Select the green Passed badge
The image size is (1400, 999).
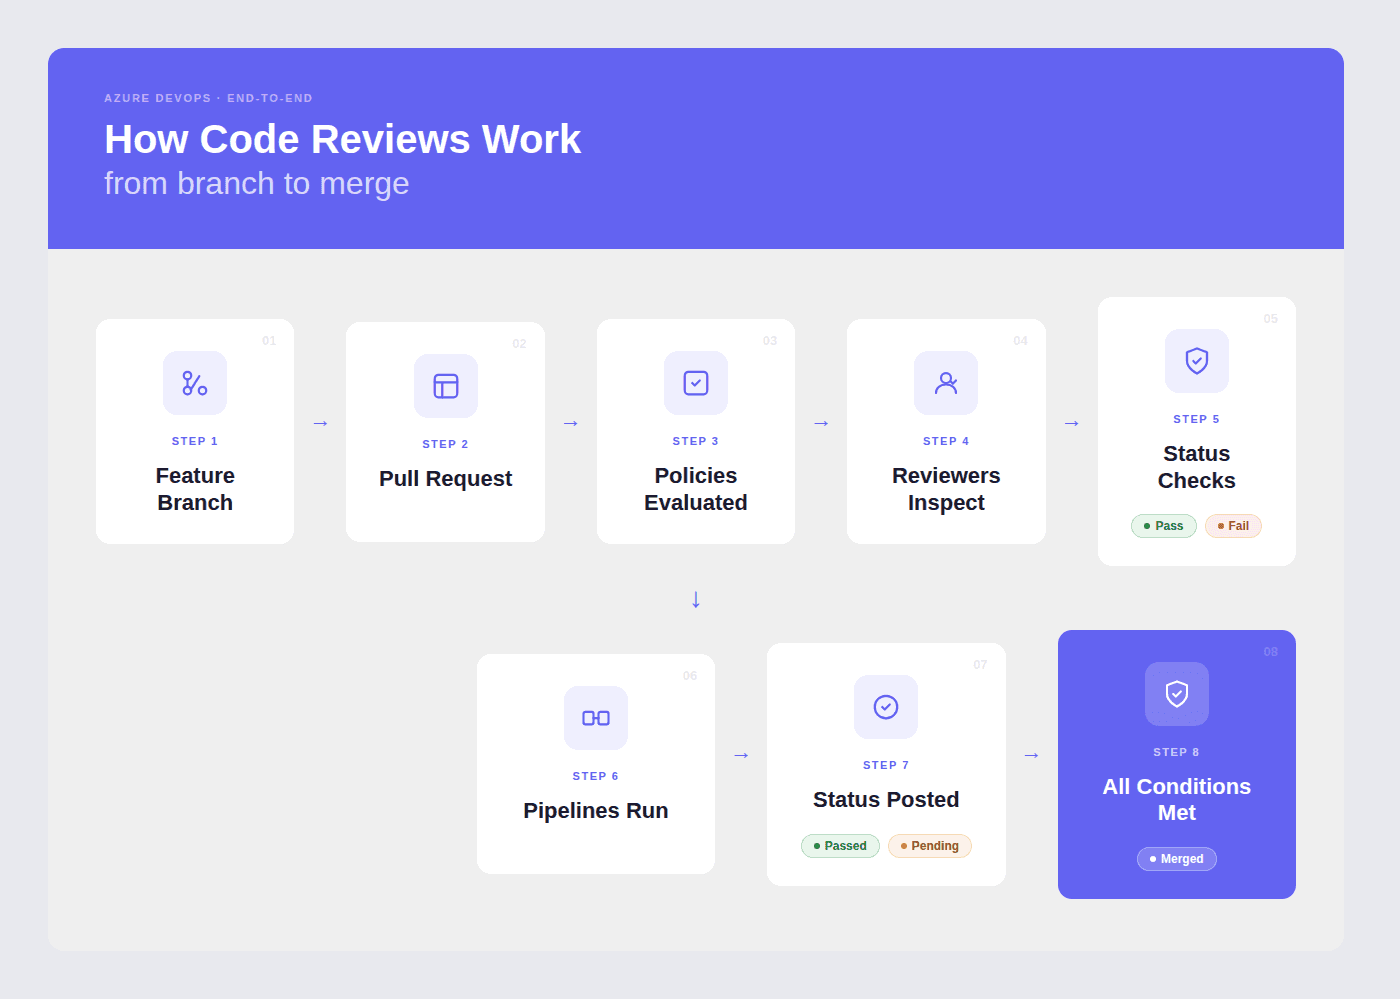pyautogui.click(x=840, y=846)
